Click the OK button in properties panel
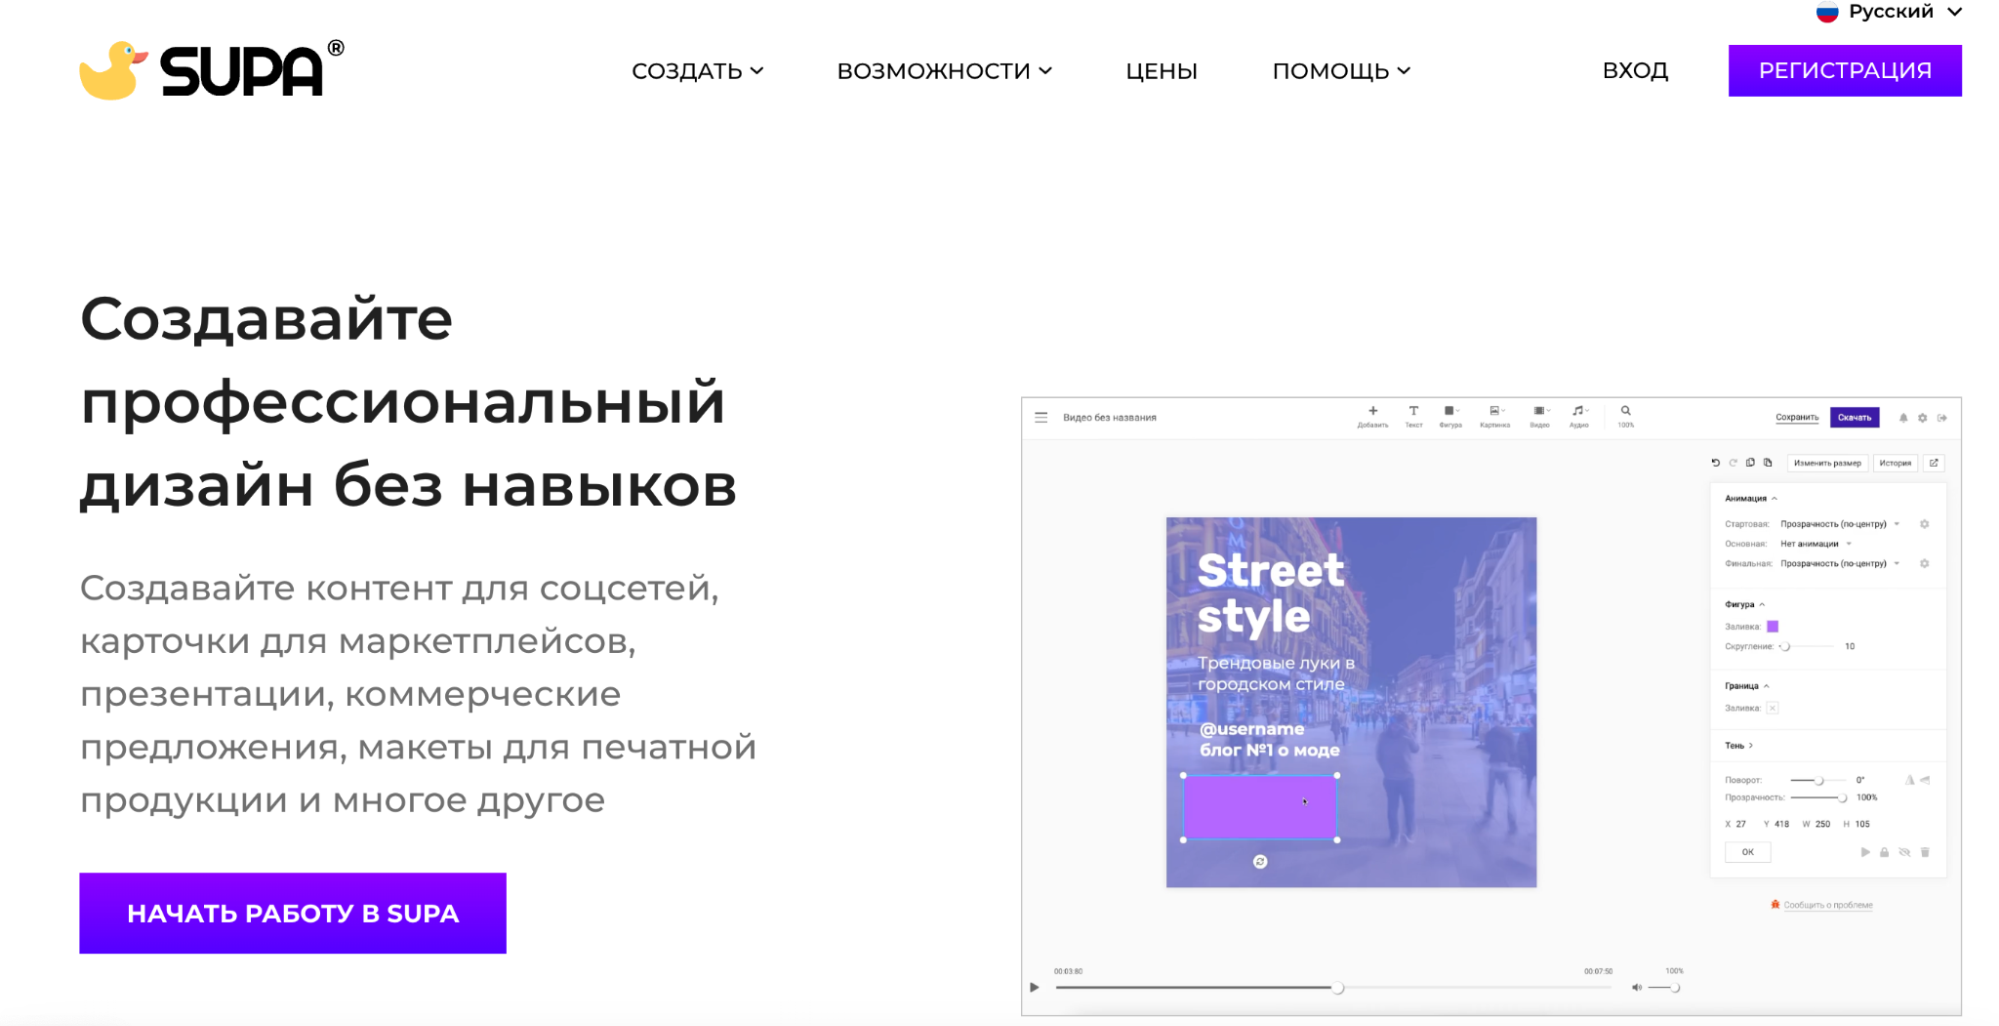The width and height of the screenshot is (1999, 1026). tap(1748, 852)
